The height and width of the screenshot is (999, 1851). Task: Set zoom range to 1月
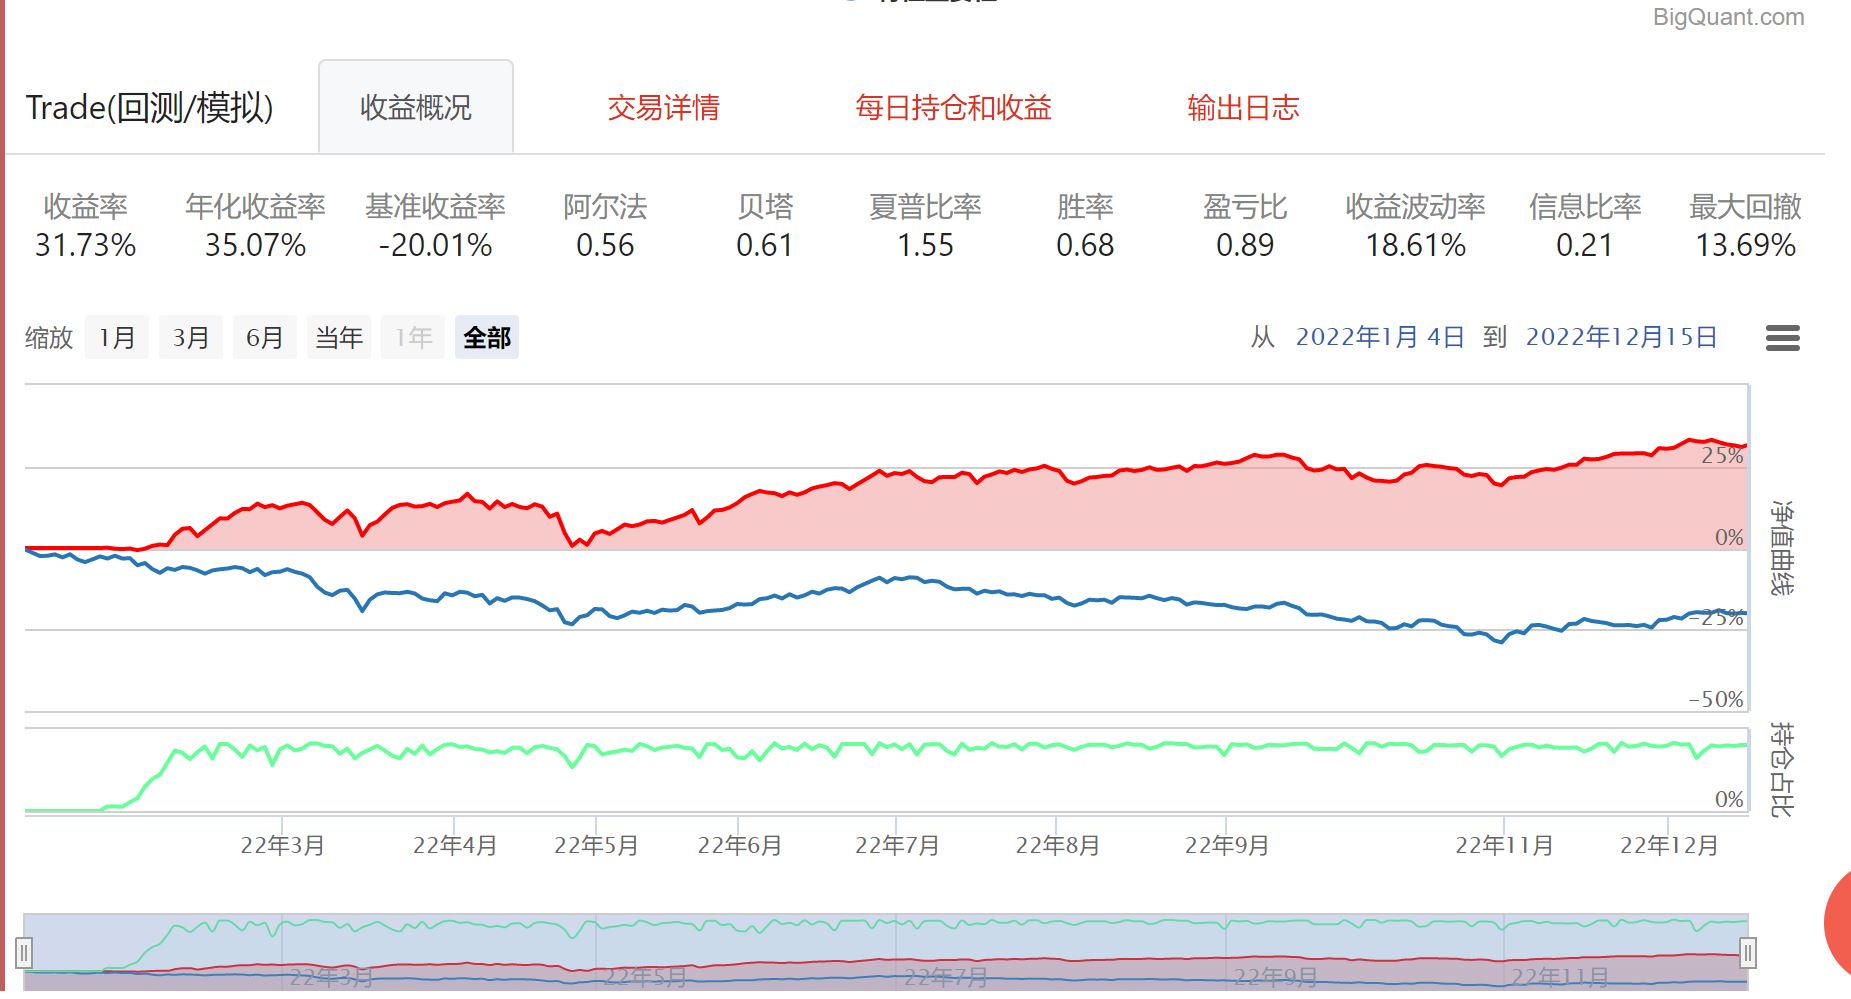[x=117, y=337]
